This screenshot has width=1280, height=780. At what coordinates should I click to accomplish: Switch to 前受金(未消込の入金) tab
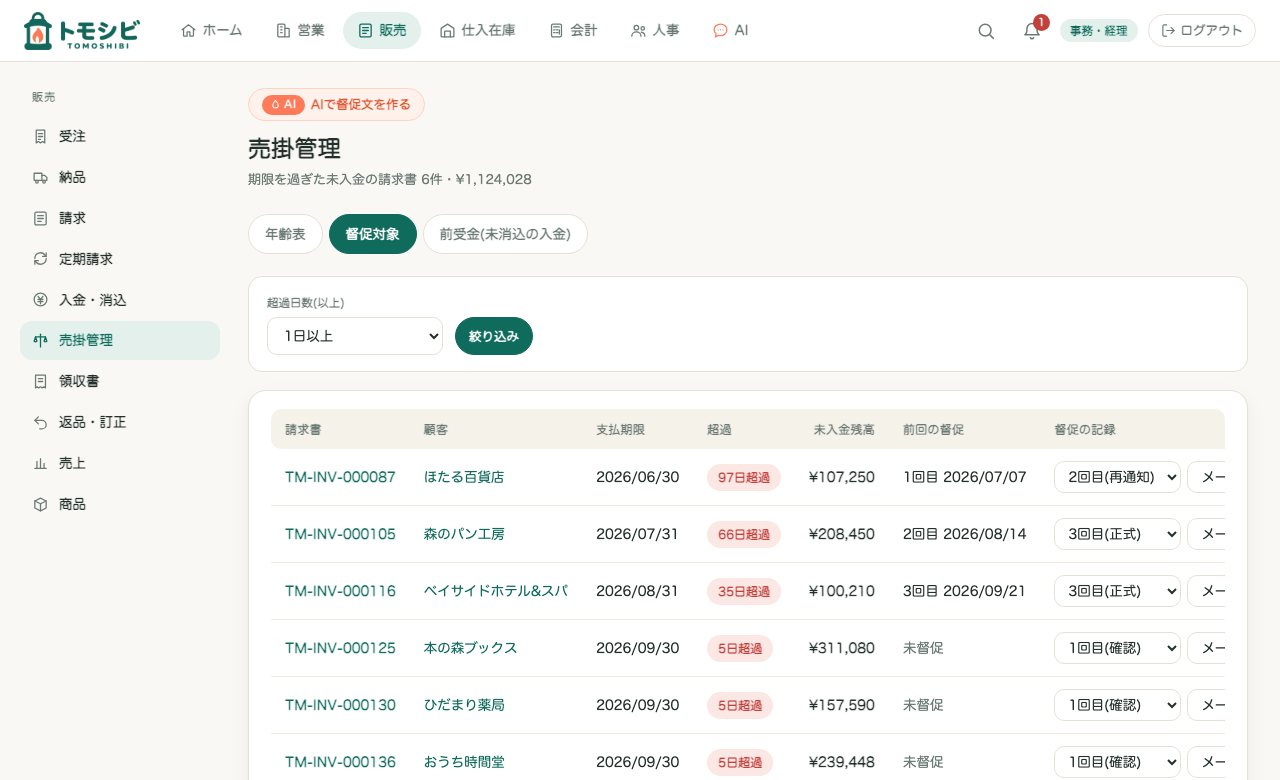(x=505, y=234)
